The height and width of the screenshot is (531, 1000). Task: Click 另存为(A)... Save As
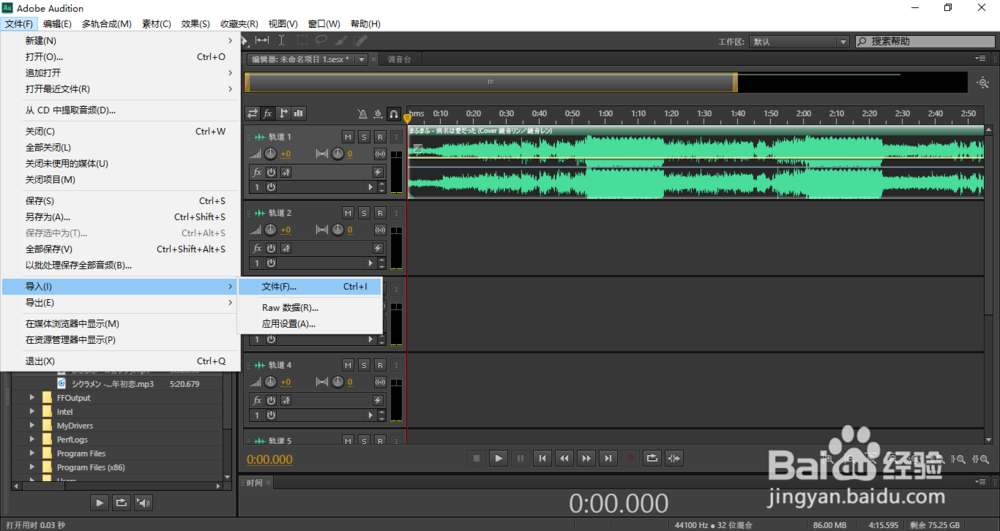[121, 217]
